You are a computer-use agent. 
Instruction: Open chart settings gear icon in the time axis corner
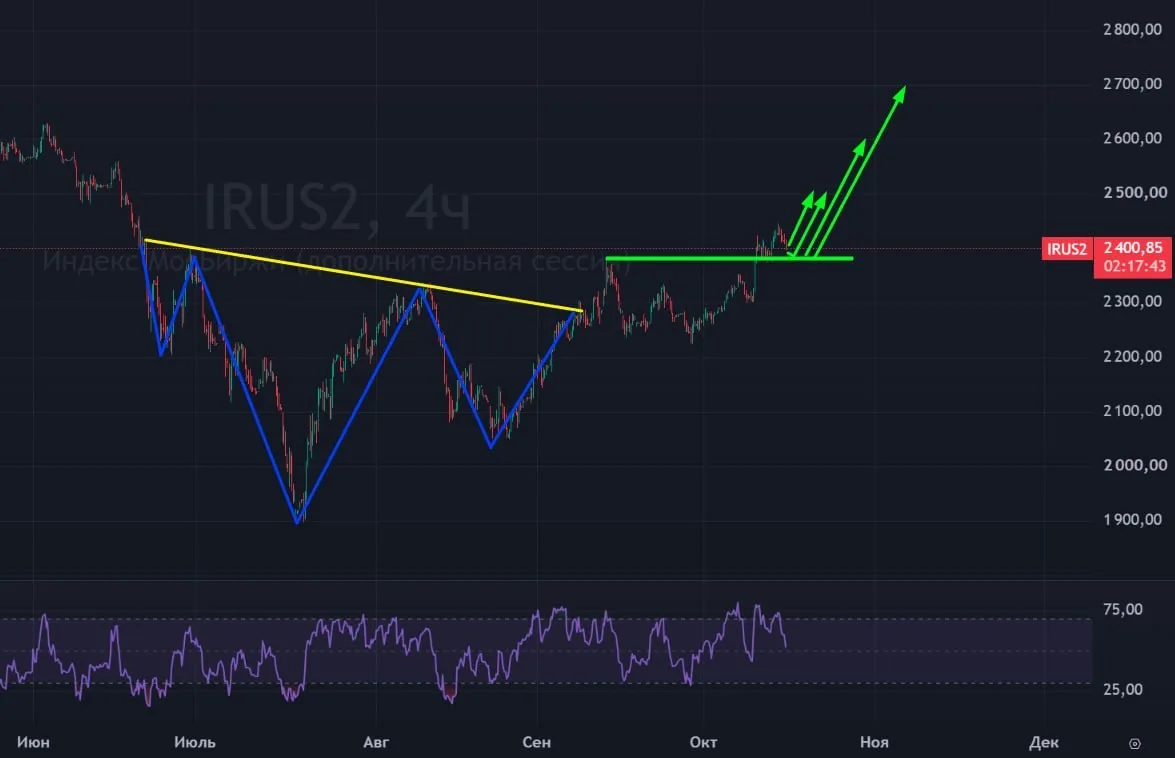click(x=1135, y=744)
